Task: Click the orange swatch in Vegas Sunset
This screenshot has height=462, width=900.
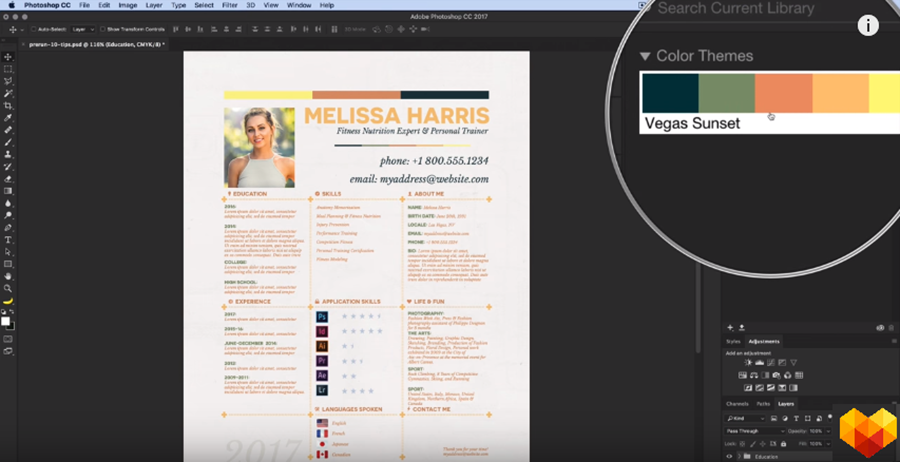Action: pyautogui.click(x=783, y=93)
